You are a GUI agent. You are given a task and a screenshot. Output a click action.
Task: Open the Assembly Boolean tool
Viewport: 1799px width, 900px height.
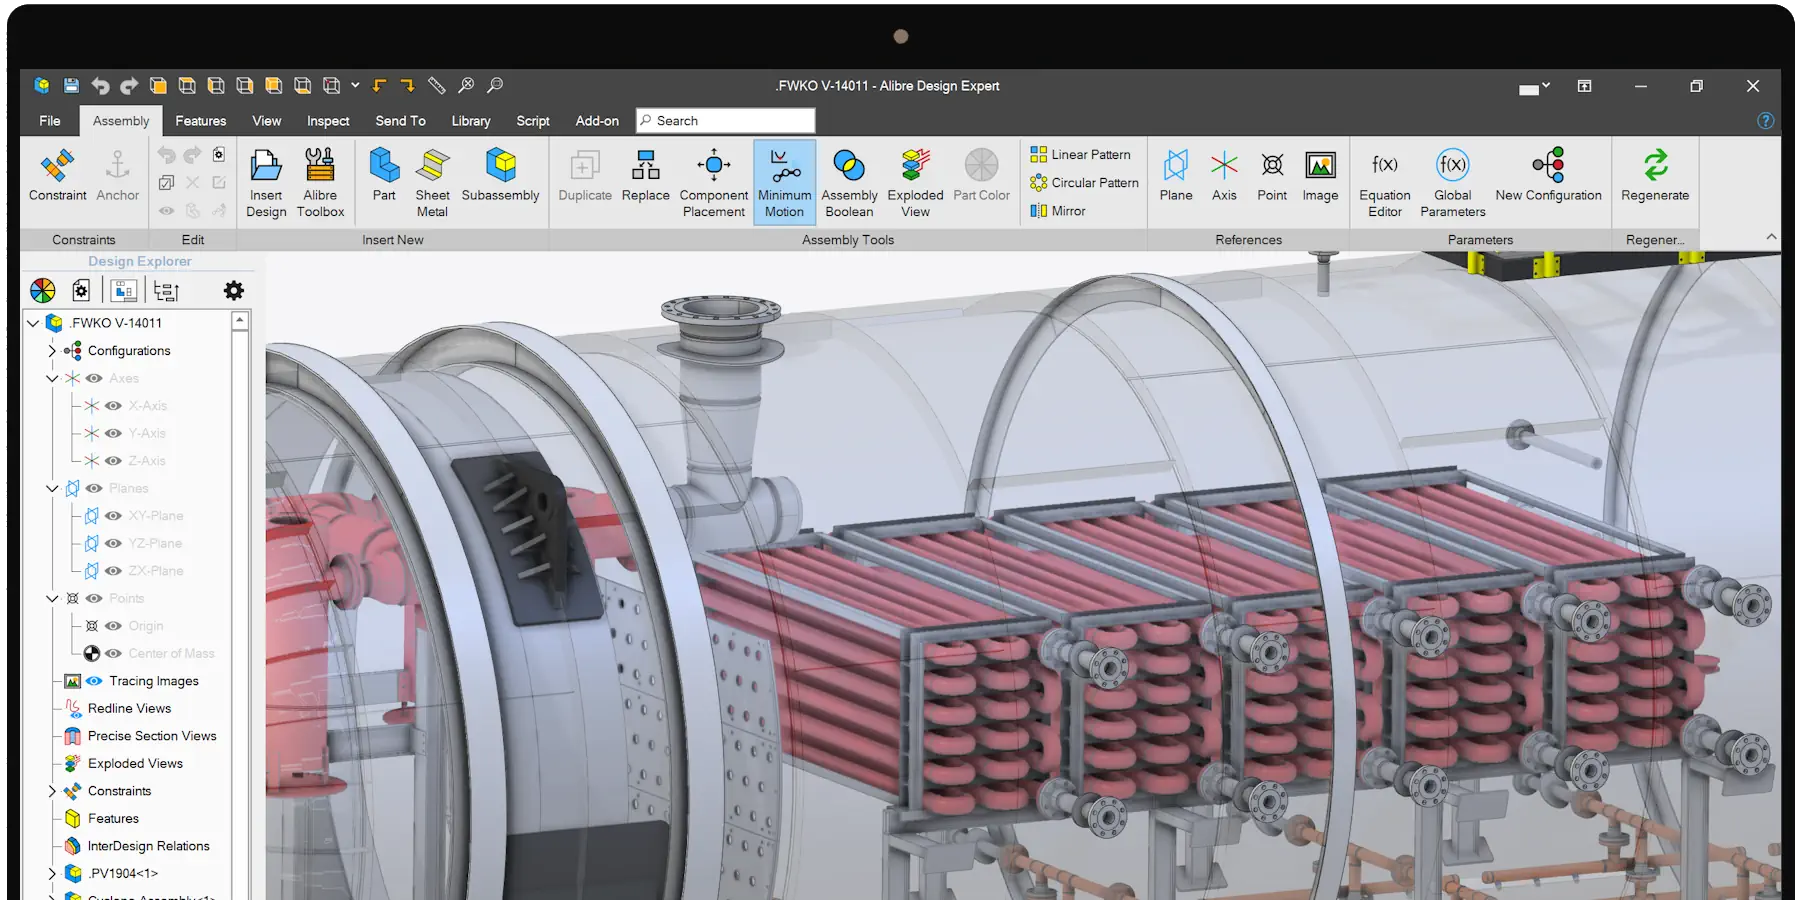849,183
